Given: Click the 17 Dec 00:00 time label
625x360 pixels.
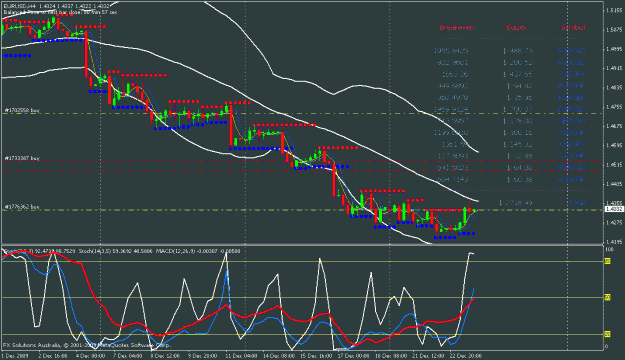Looking at the screenshot, I should 354,356.
